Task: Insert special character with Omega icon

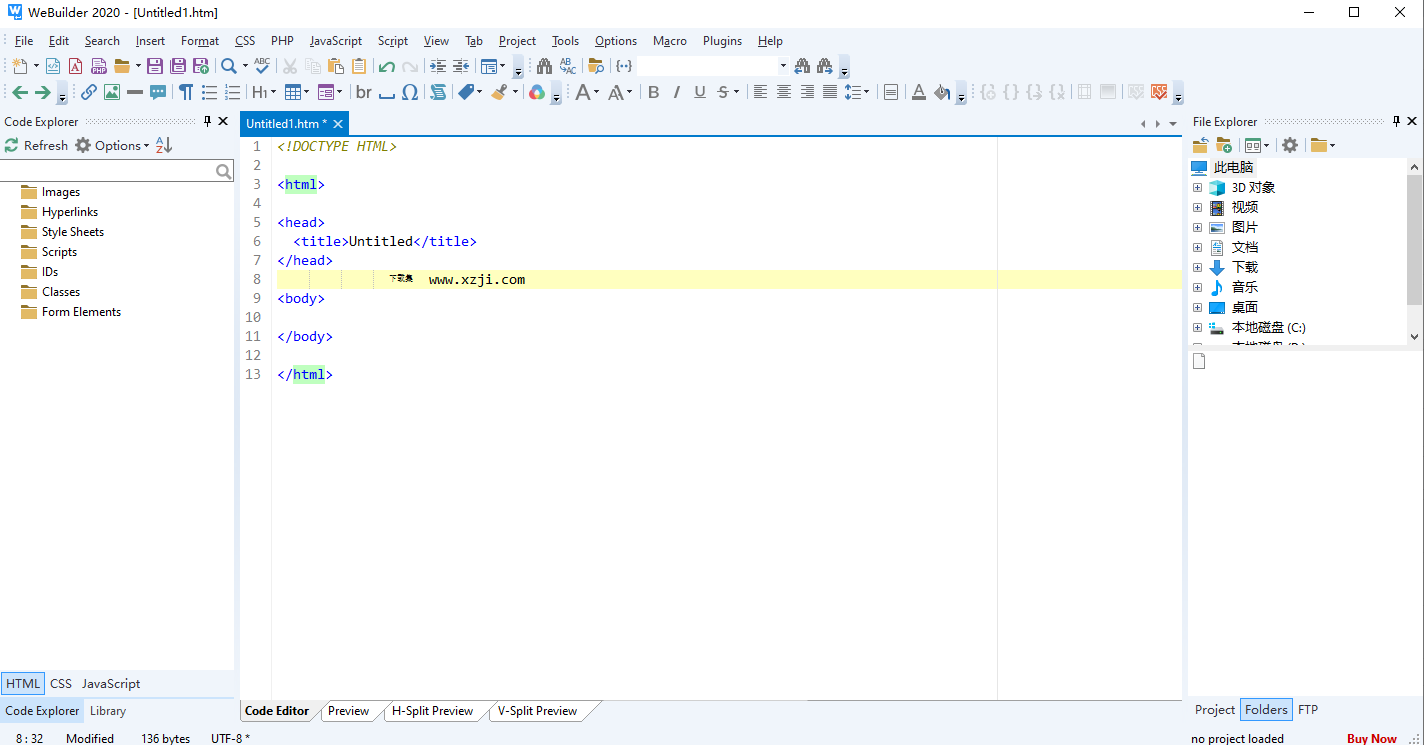Action: pyautogui.click(x=410, y=92)
